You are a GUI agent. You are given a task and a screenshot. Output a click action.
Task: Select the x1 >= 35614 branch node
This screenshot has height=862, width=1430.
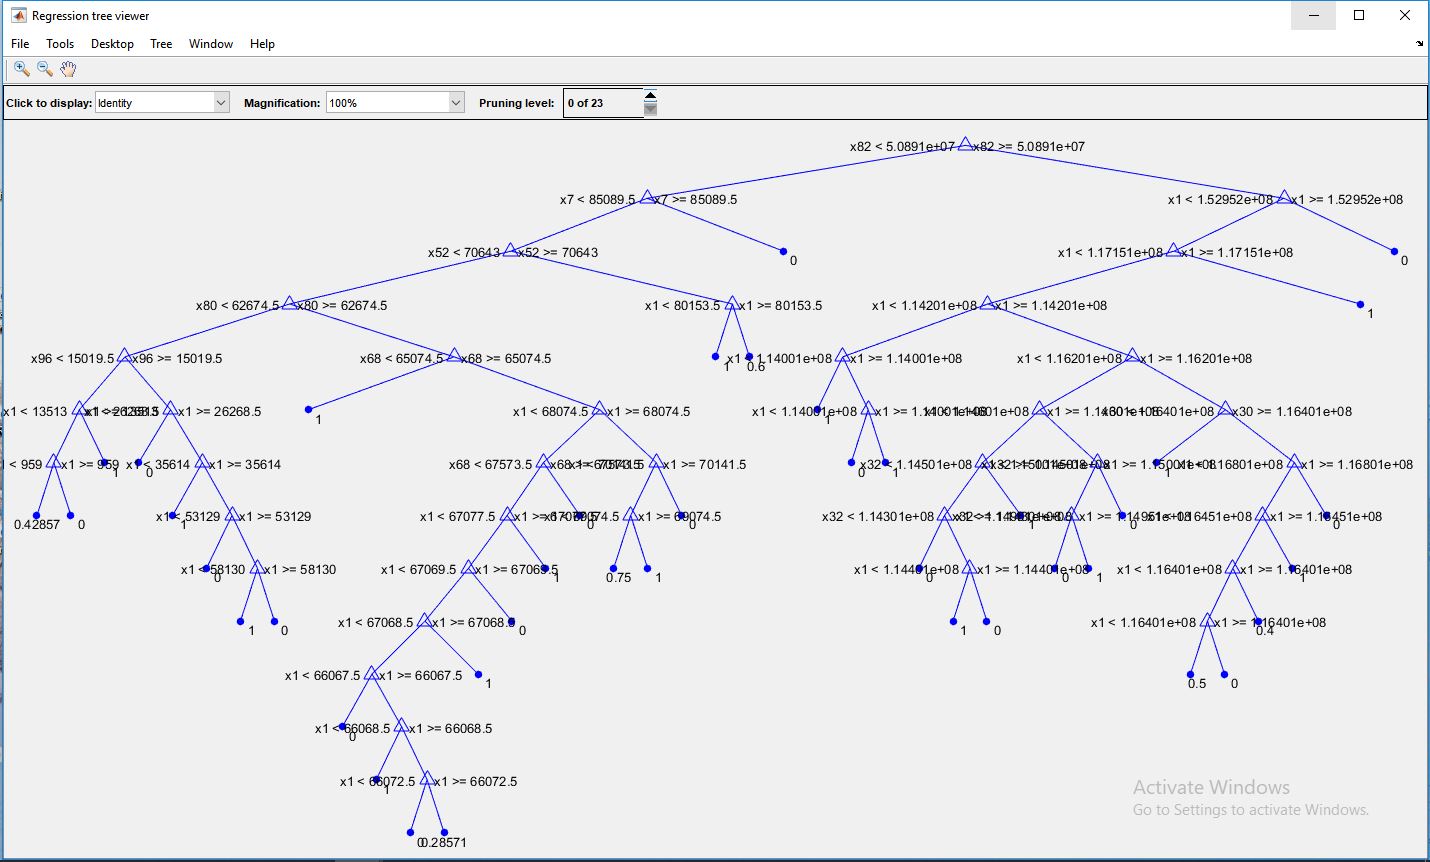tap(202, 463)
